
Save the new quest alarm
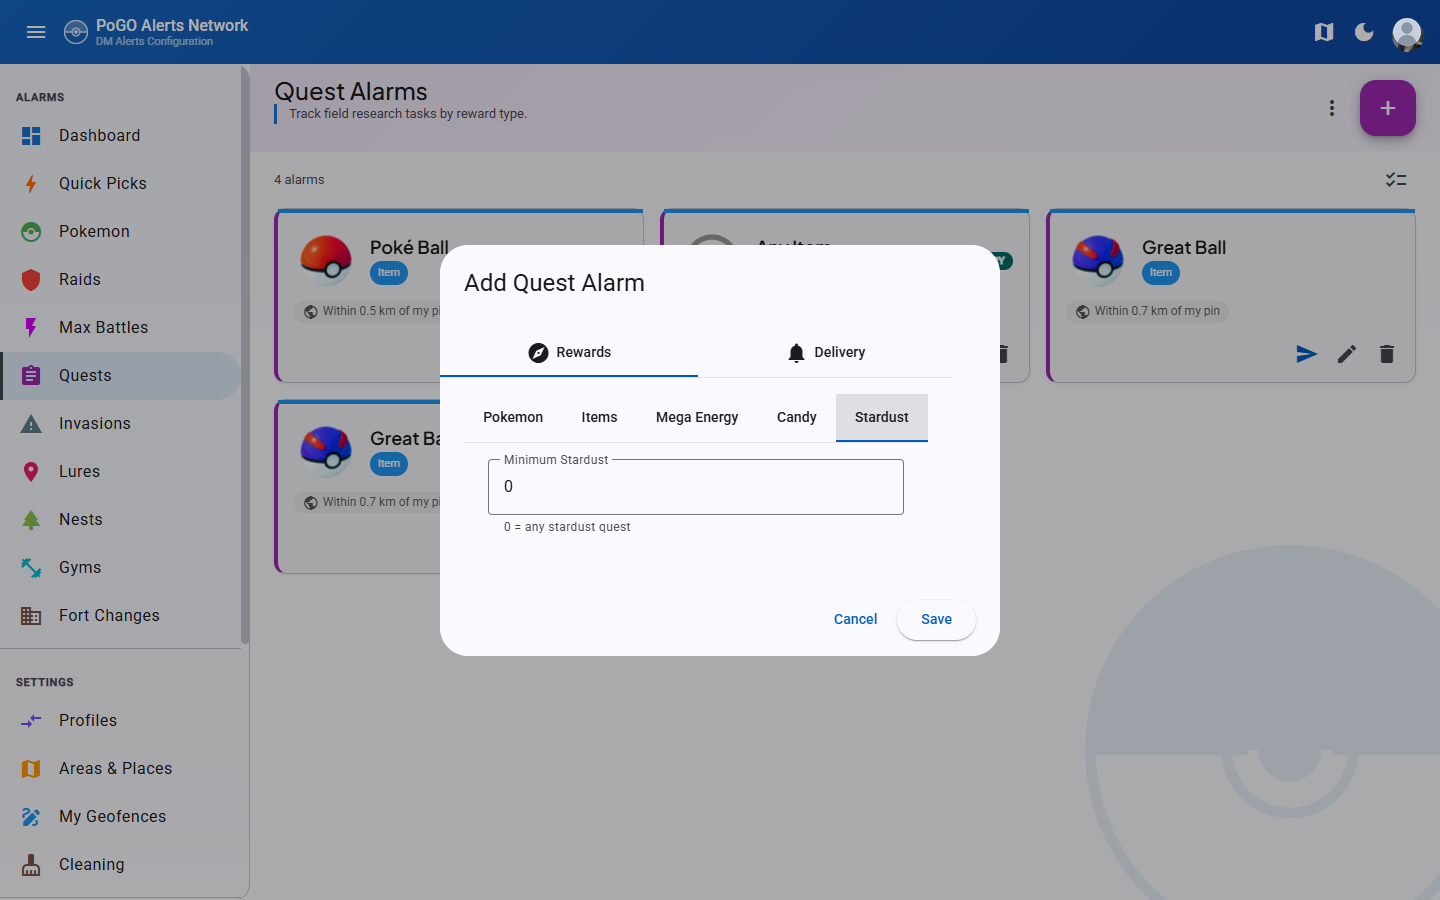(936, 620)
